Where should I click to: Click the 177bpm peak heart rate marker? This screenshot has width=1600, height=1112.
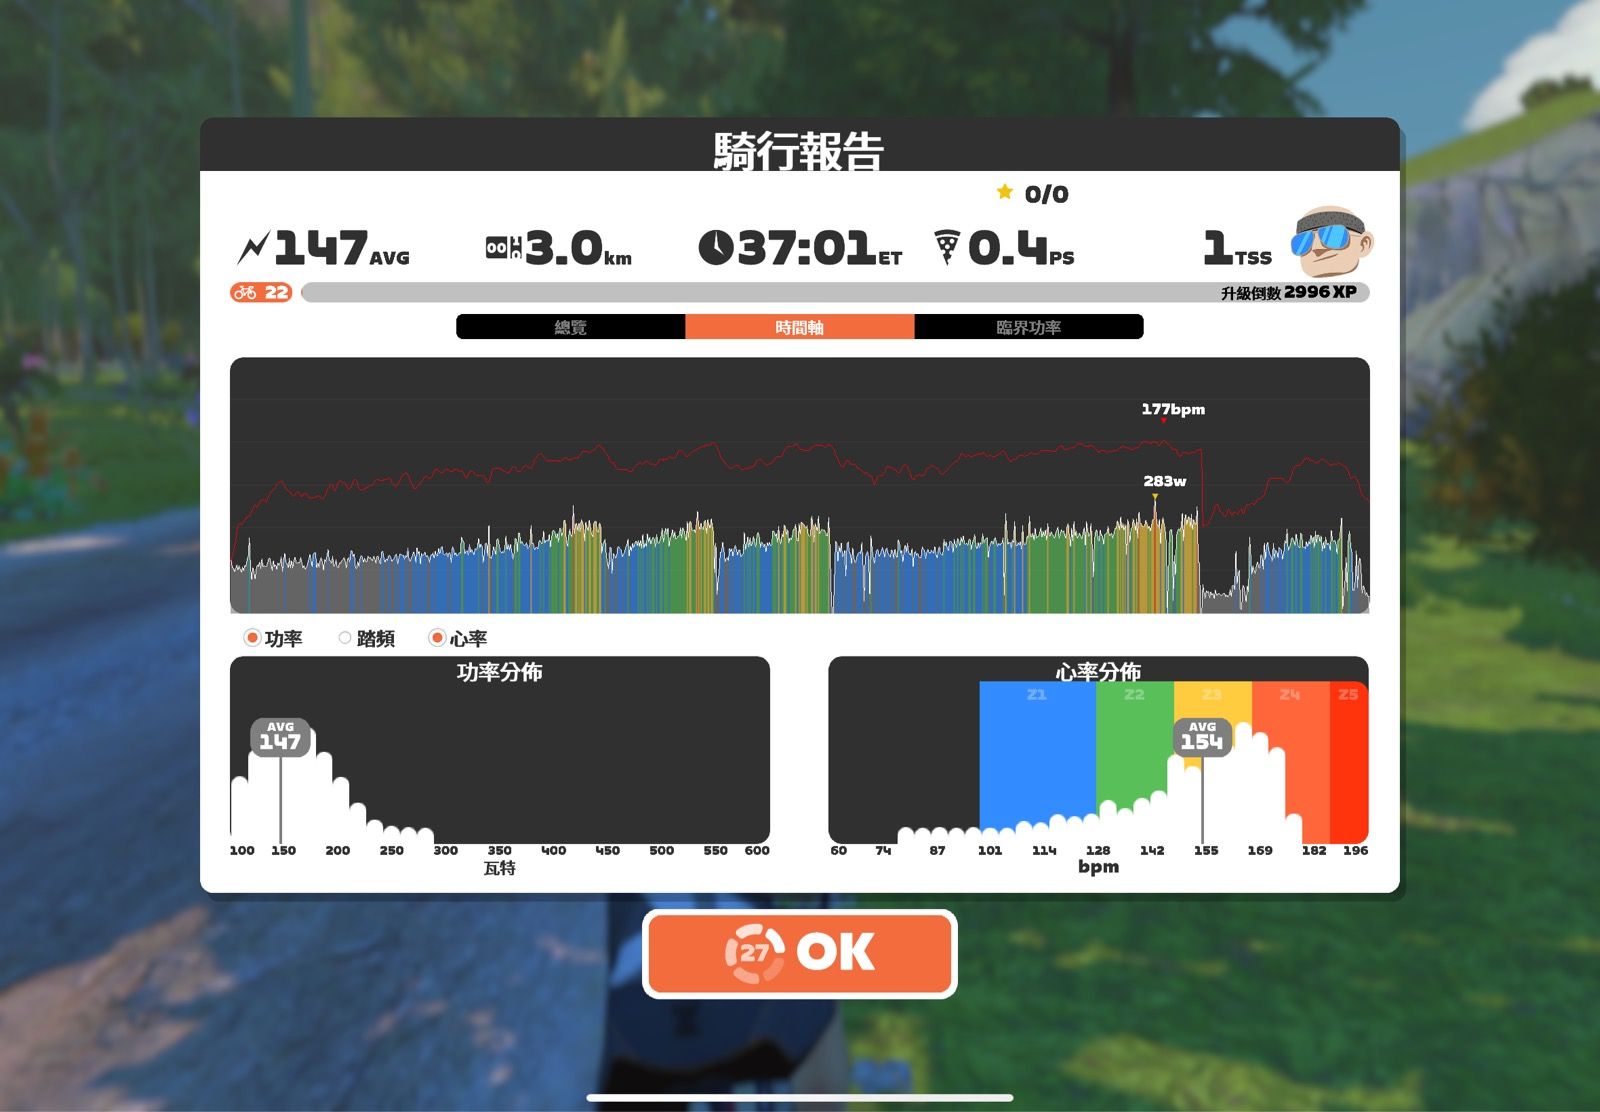click(1172, 410)
